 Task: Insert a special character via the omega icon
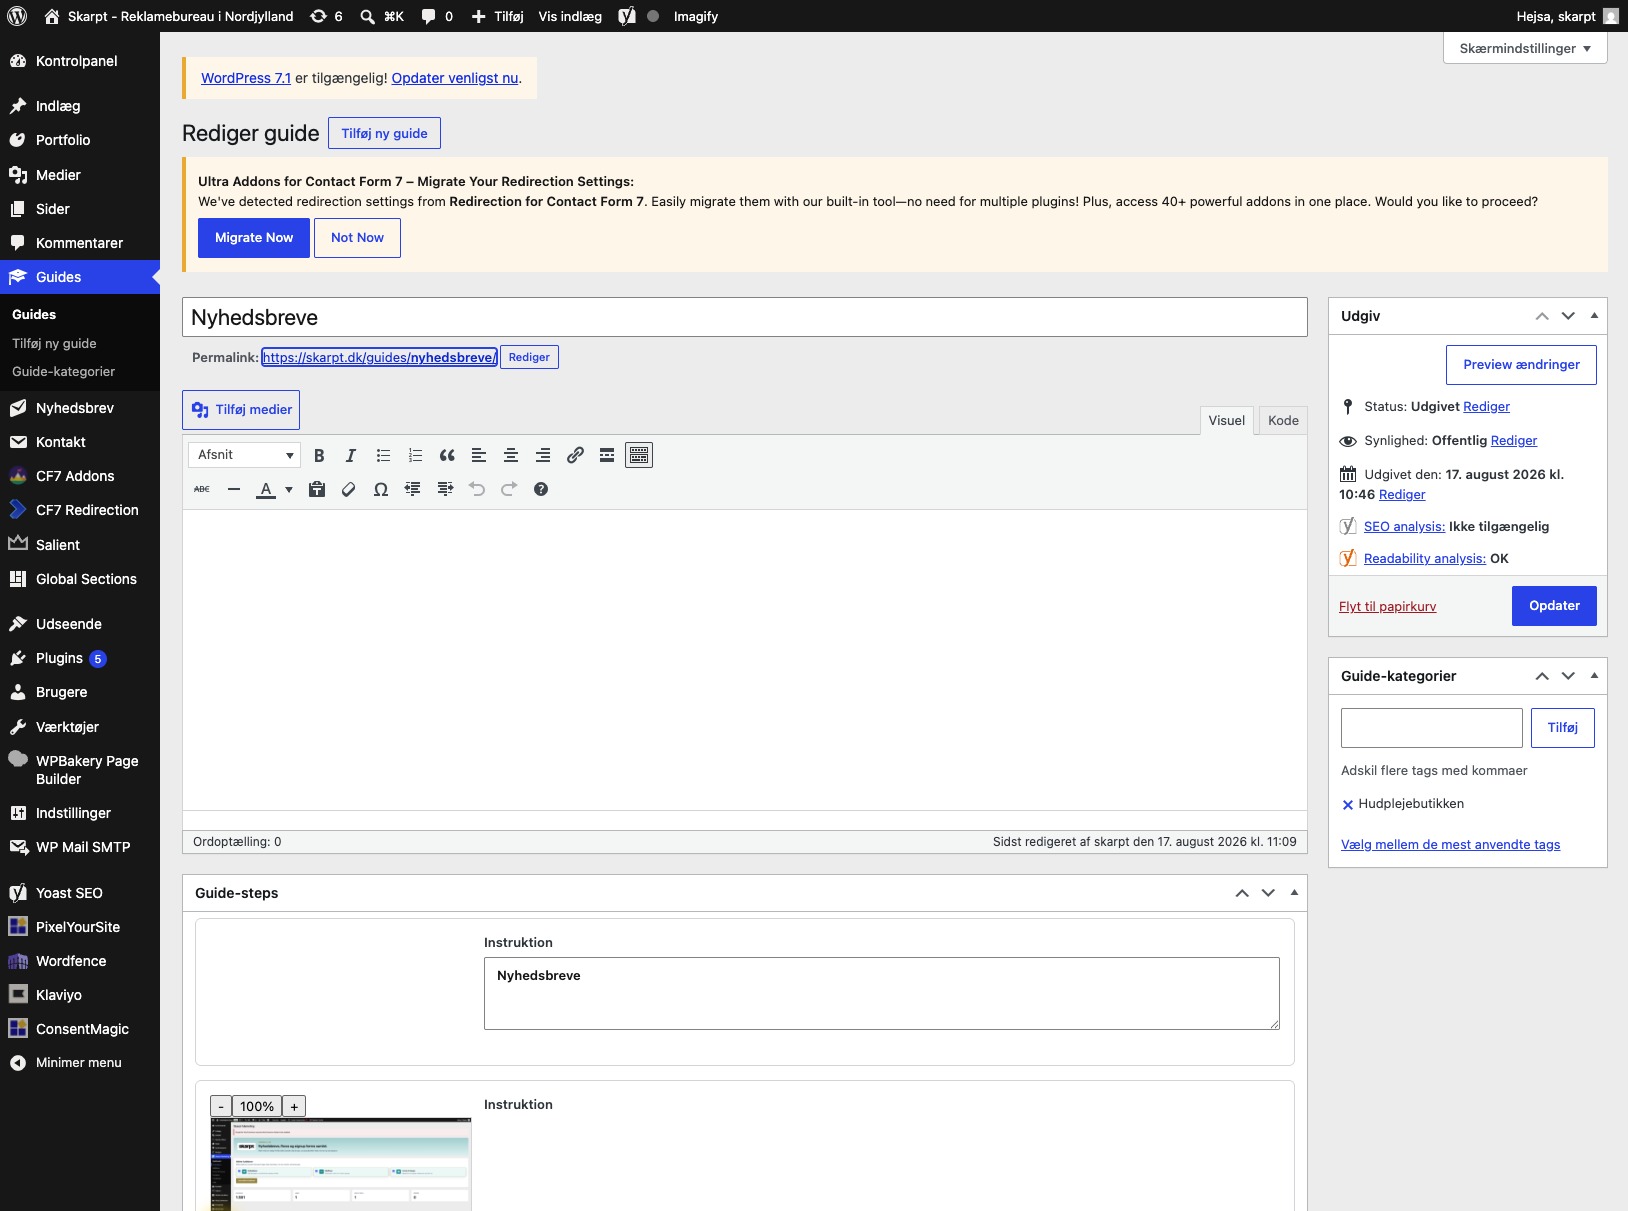point(381,489)
